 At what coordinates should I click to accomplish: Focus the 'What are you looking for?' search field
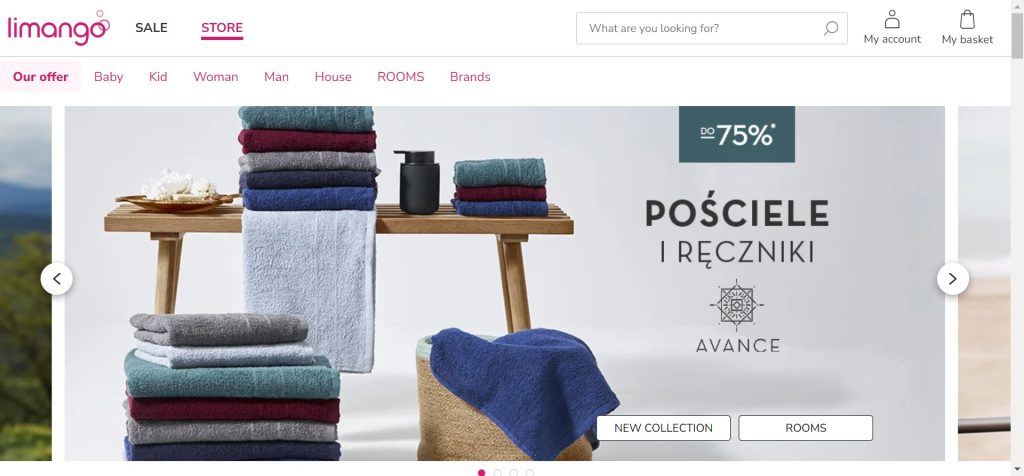click(x=712, y=28)
